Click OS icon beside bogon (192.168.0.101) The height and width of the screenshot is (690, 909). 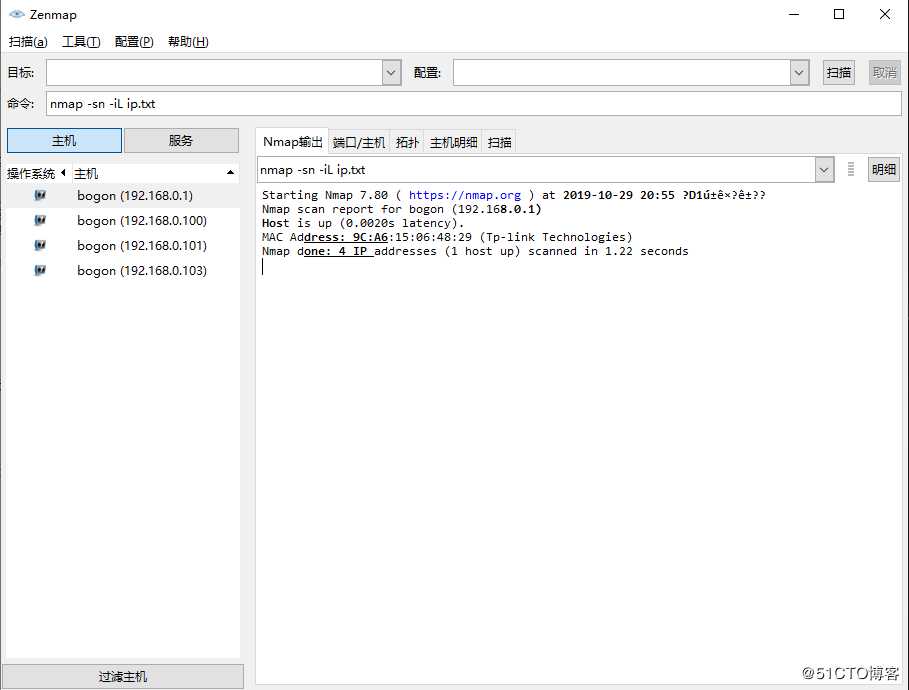pos(40,245)
